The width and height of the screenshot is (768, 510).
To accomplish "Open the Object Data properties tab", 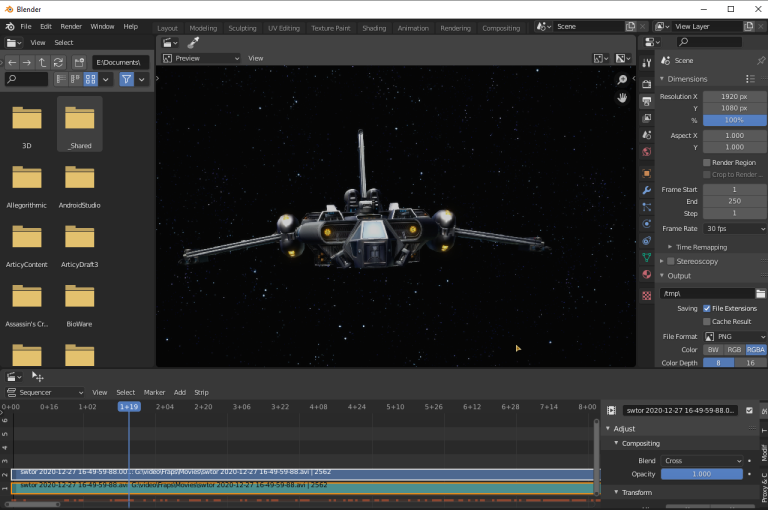I will [x=647, y=257].
